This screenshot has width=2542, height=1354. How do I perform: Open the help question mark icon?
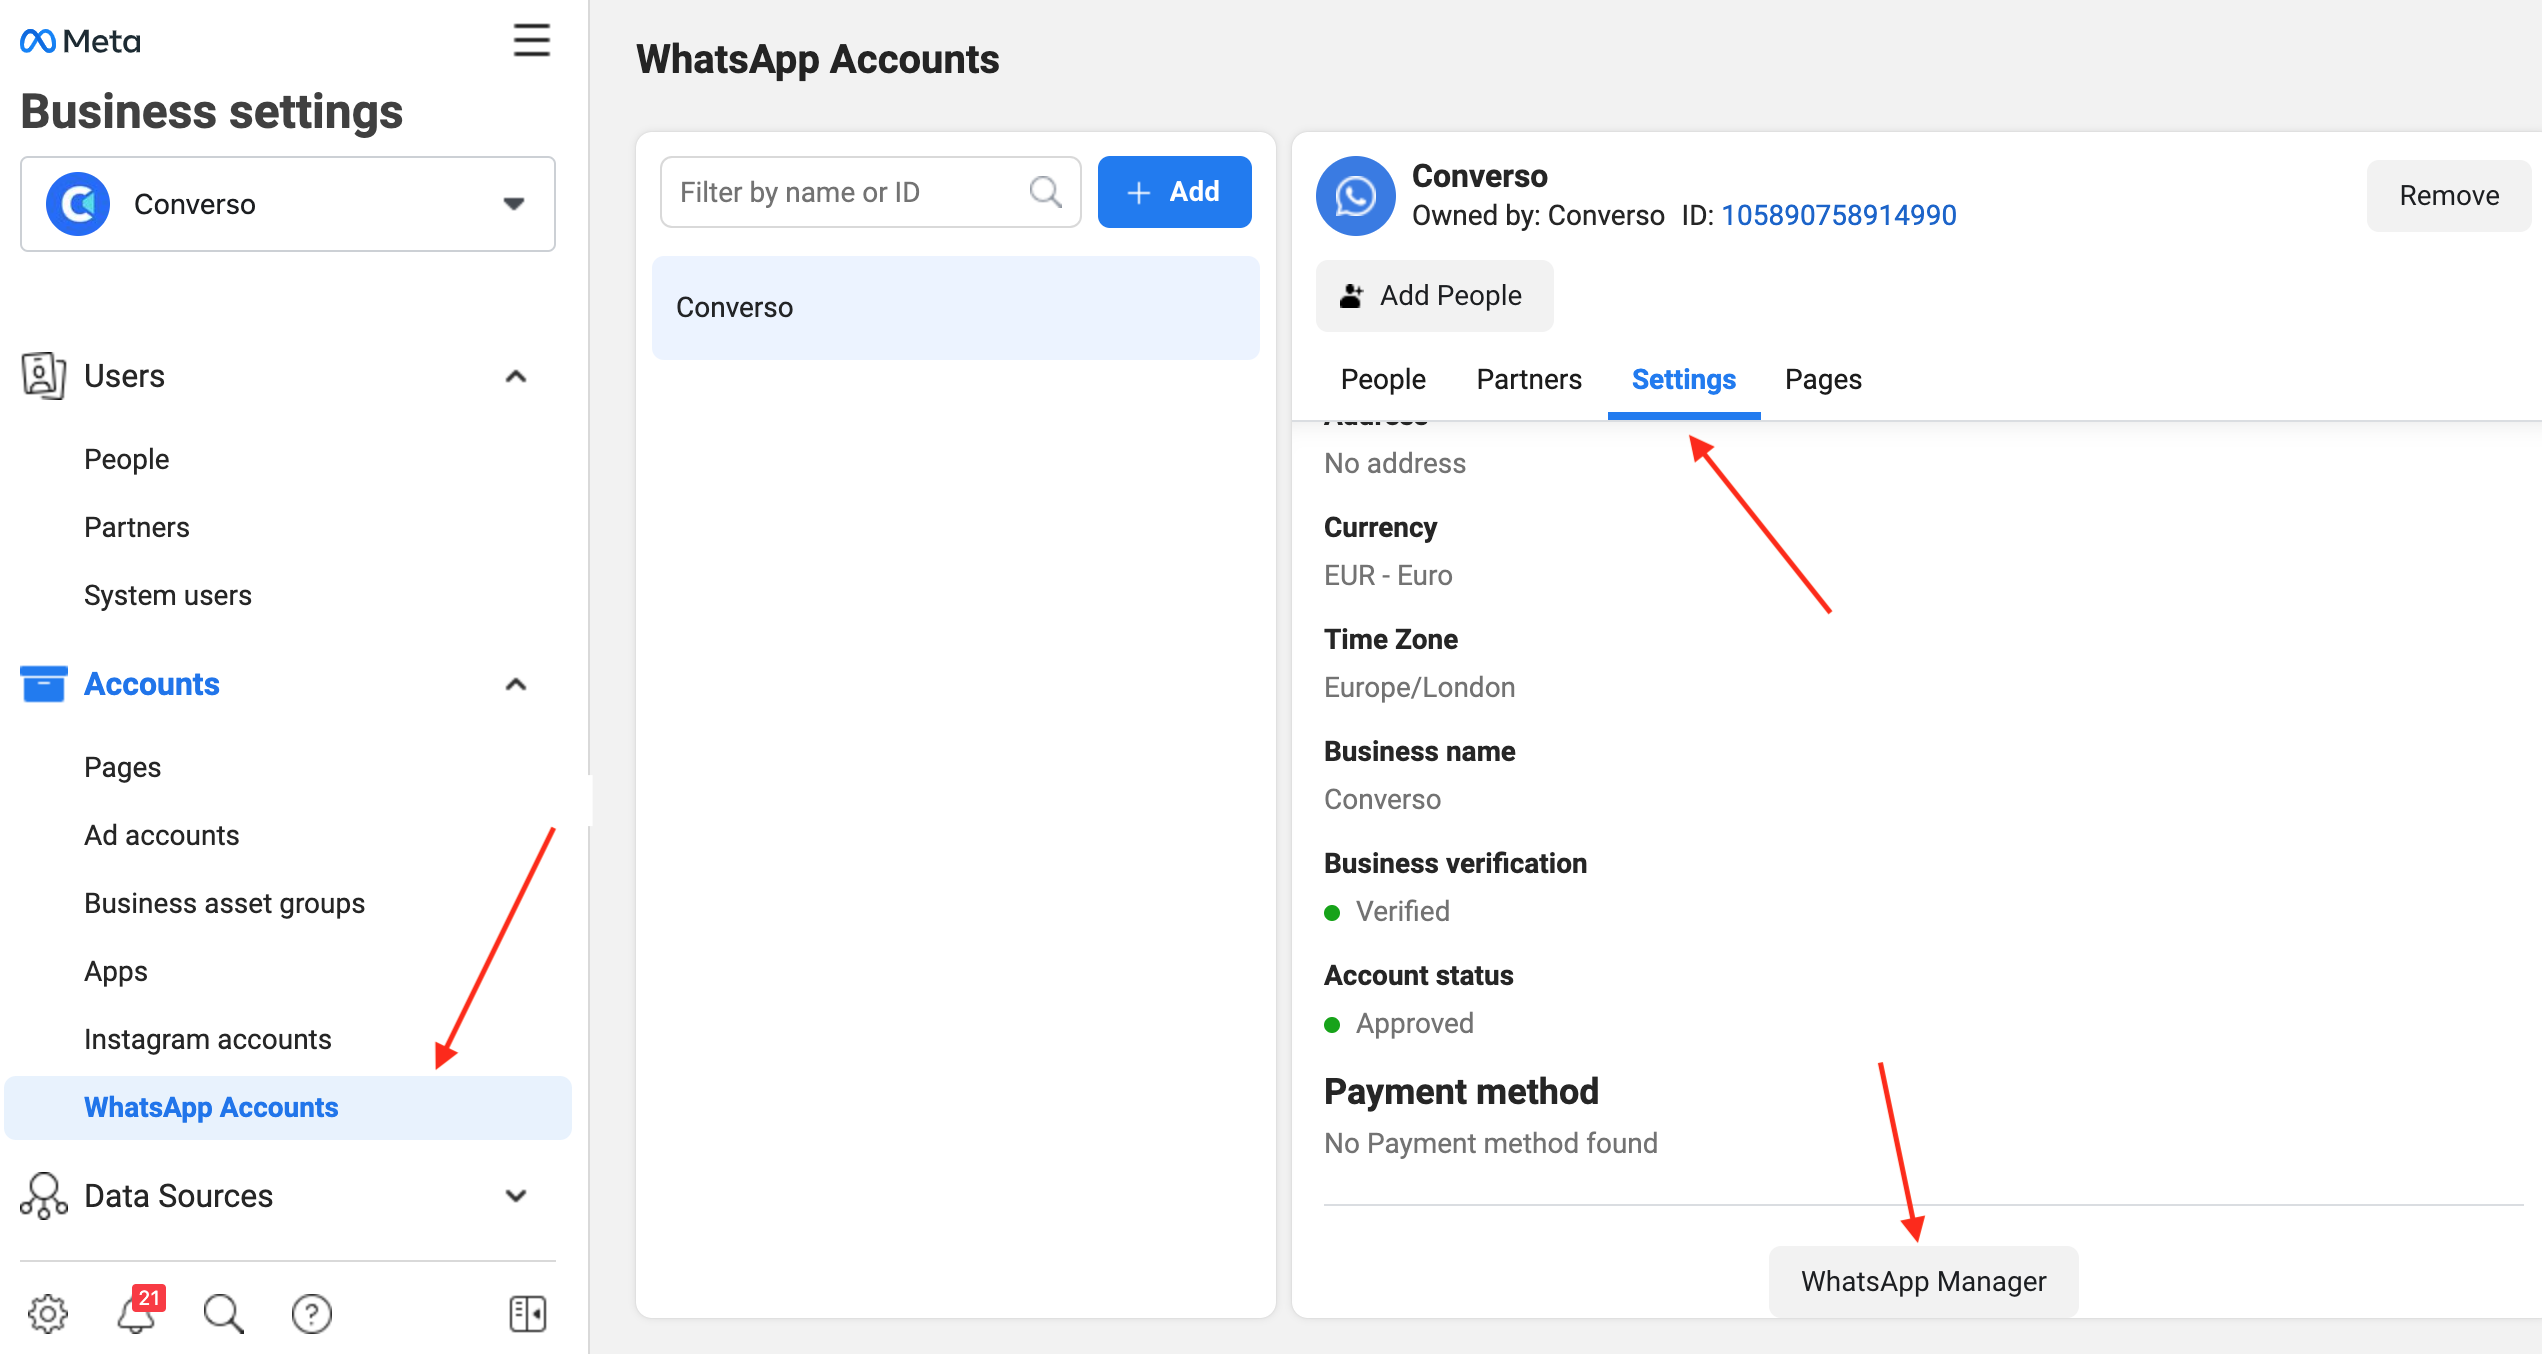(x=311, y=1313)
